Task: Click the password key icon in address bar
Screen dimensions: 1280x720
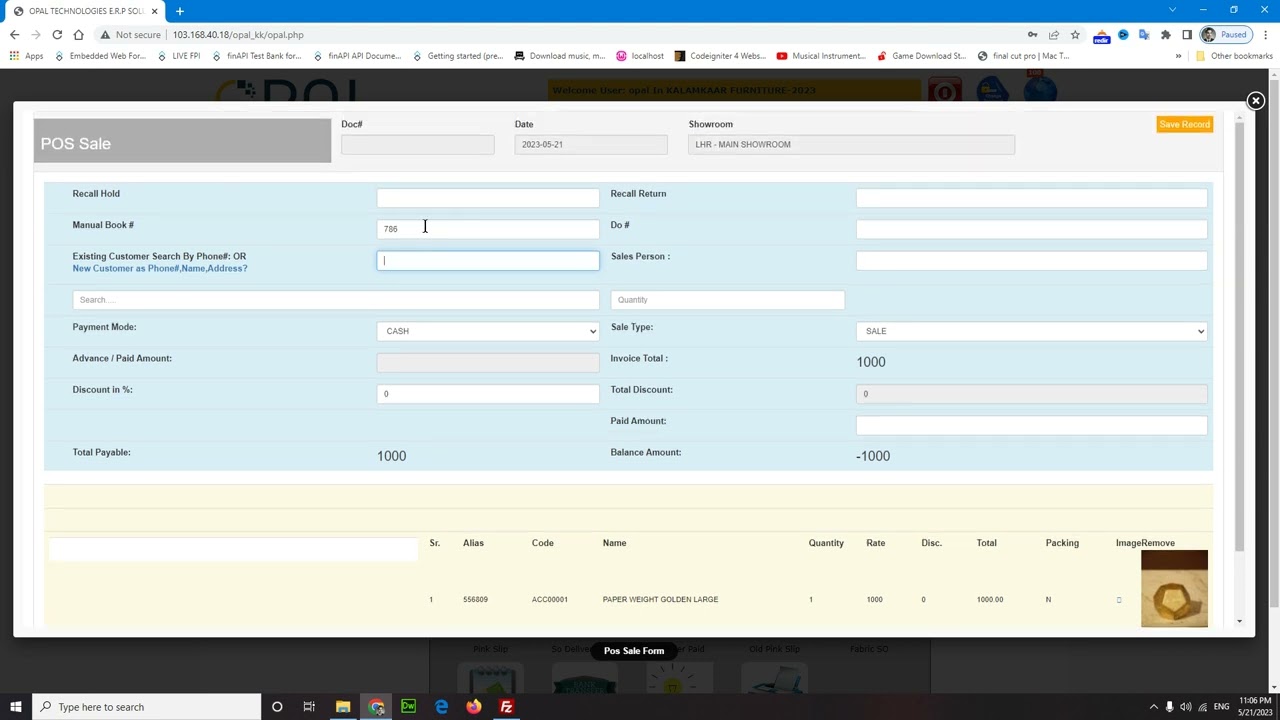Action: 1032,35
